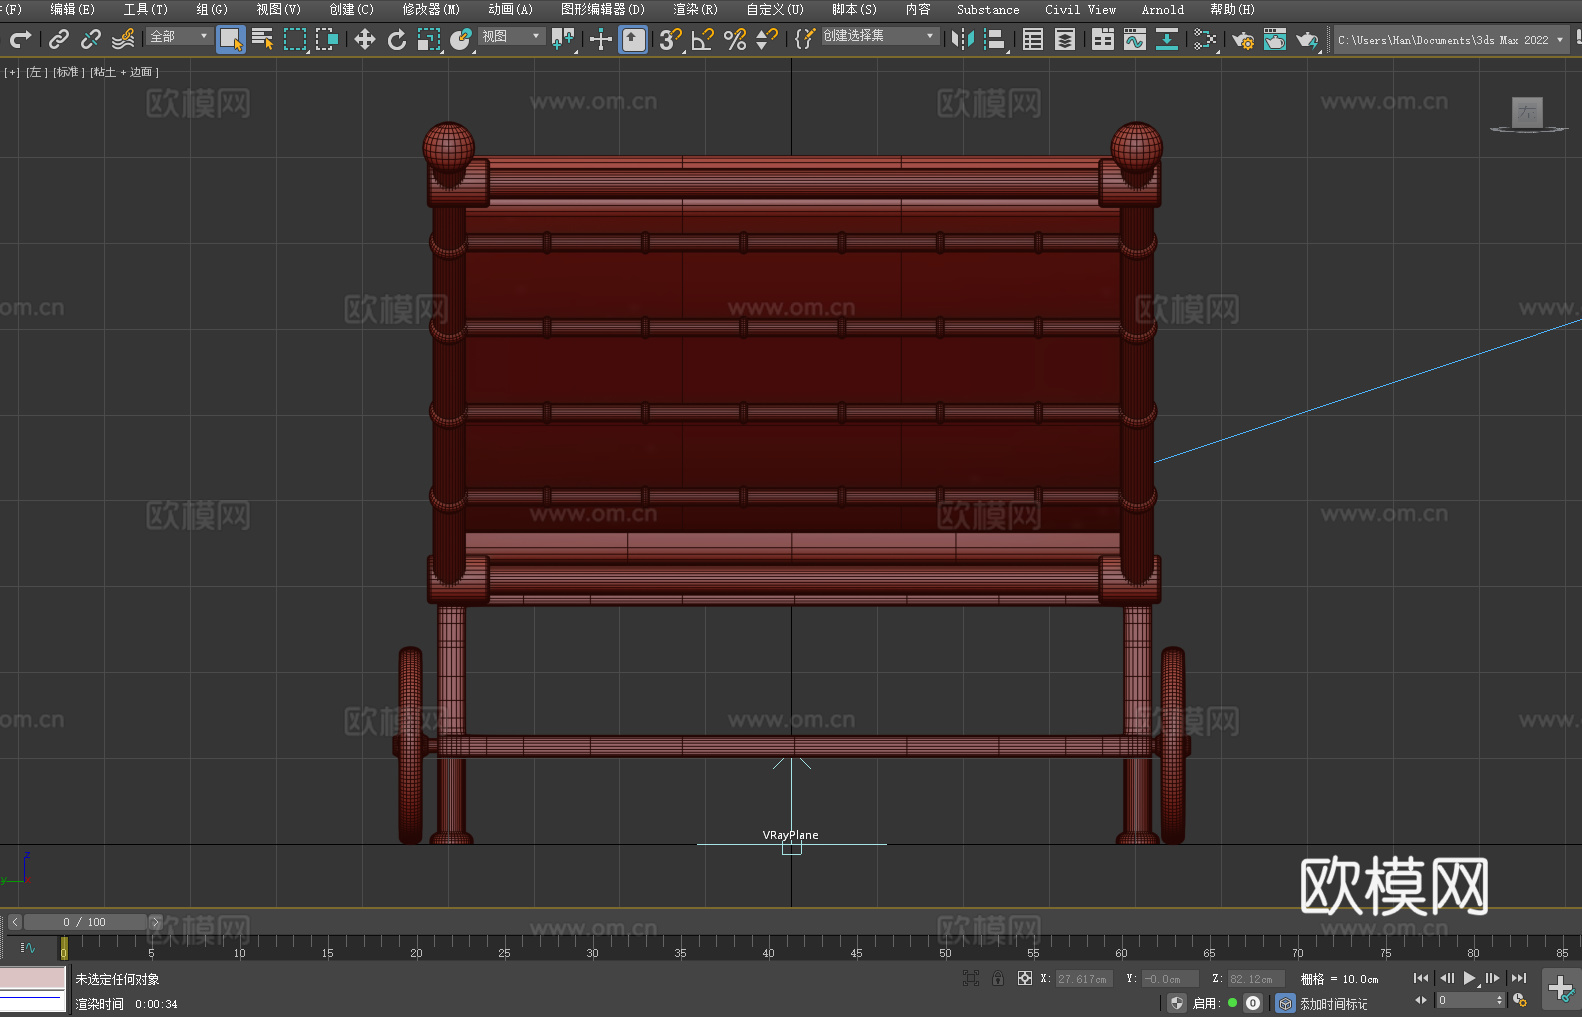Viewport: 1582px width, 1017px height.
Task: Toggle the Selection Lock padlock icon
Action: point(998,978)
